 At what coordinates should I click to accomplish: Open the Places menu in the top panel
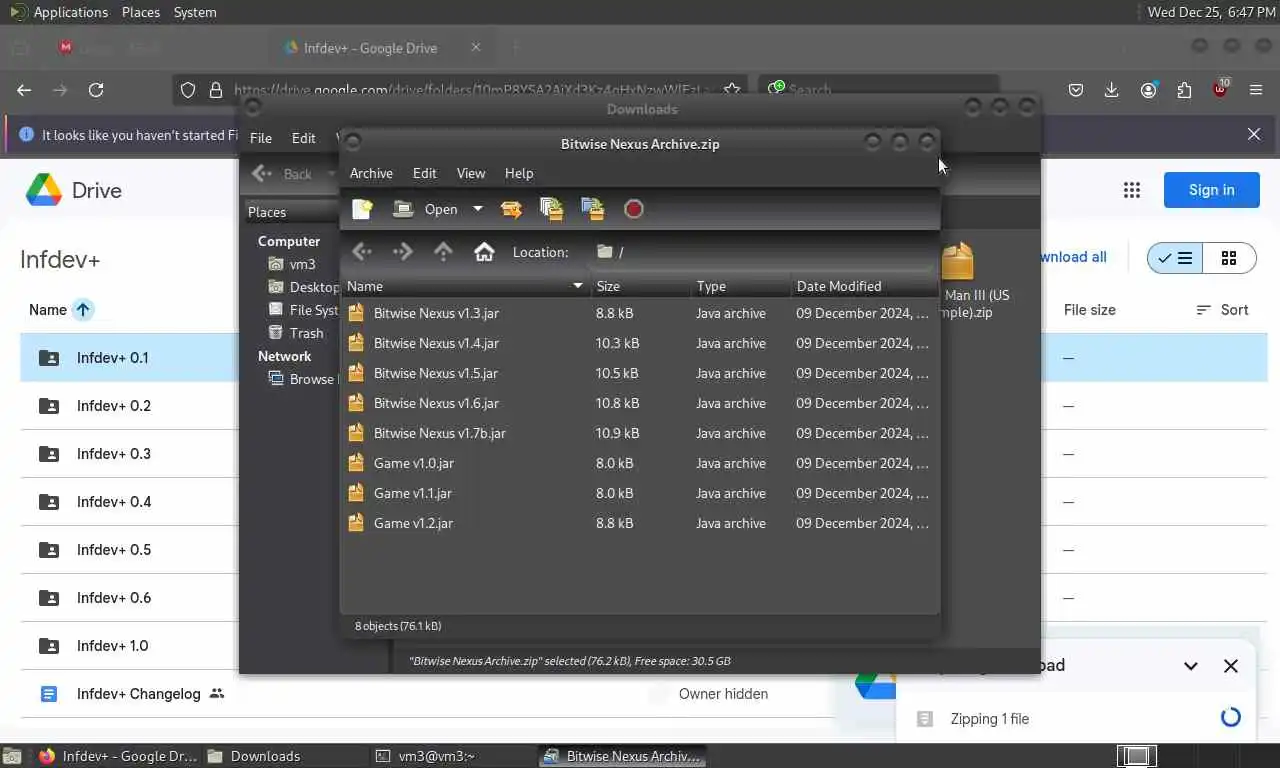[141, 12]
